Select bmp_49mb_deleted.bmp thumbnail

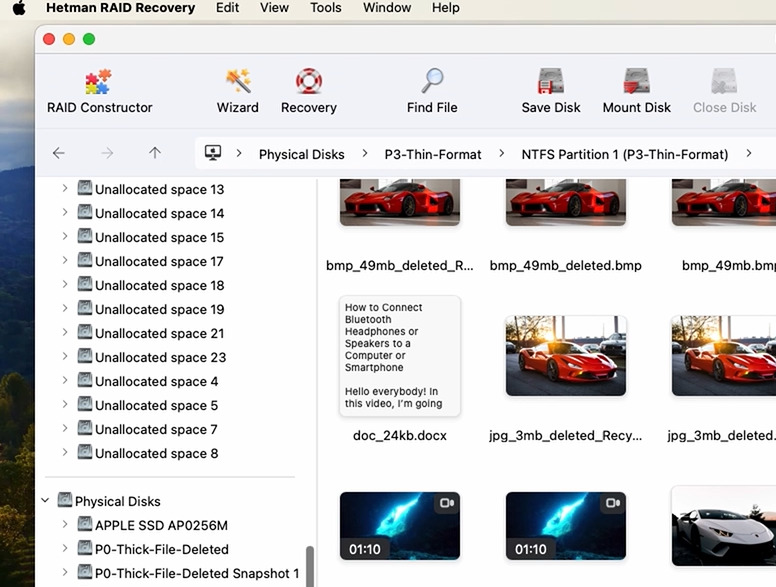566,202
